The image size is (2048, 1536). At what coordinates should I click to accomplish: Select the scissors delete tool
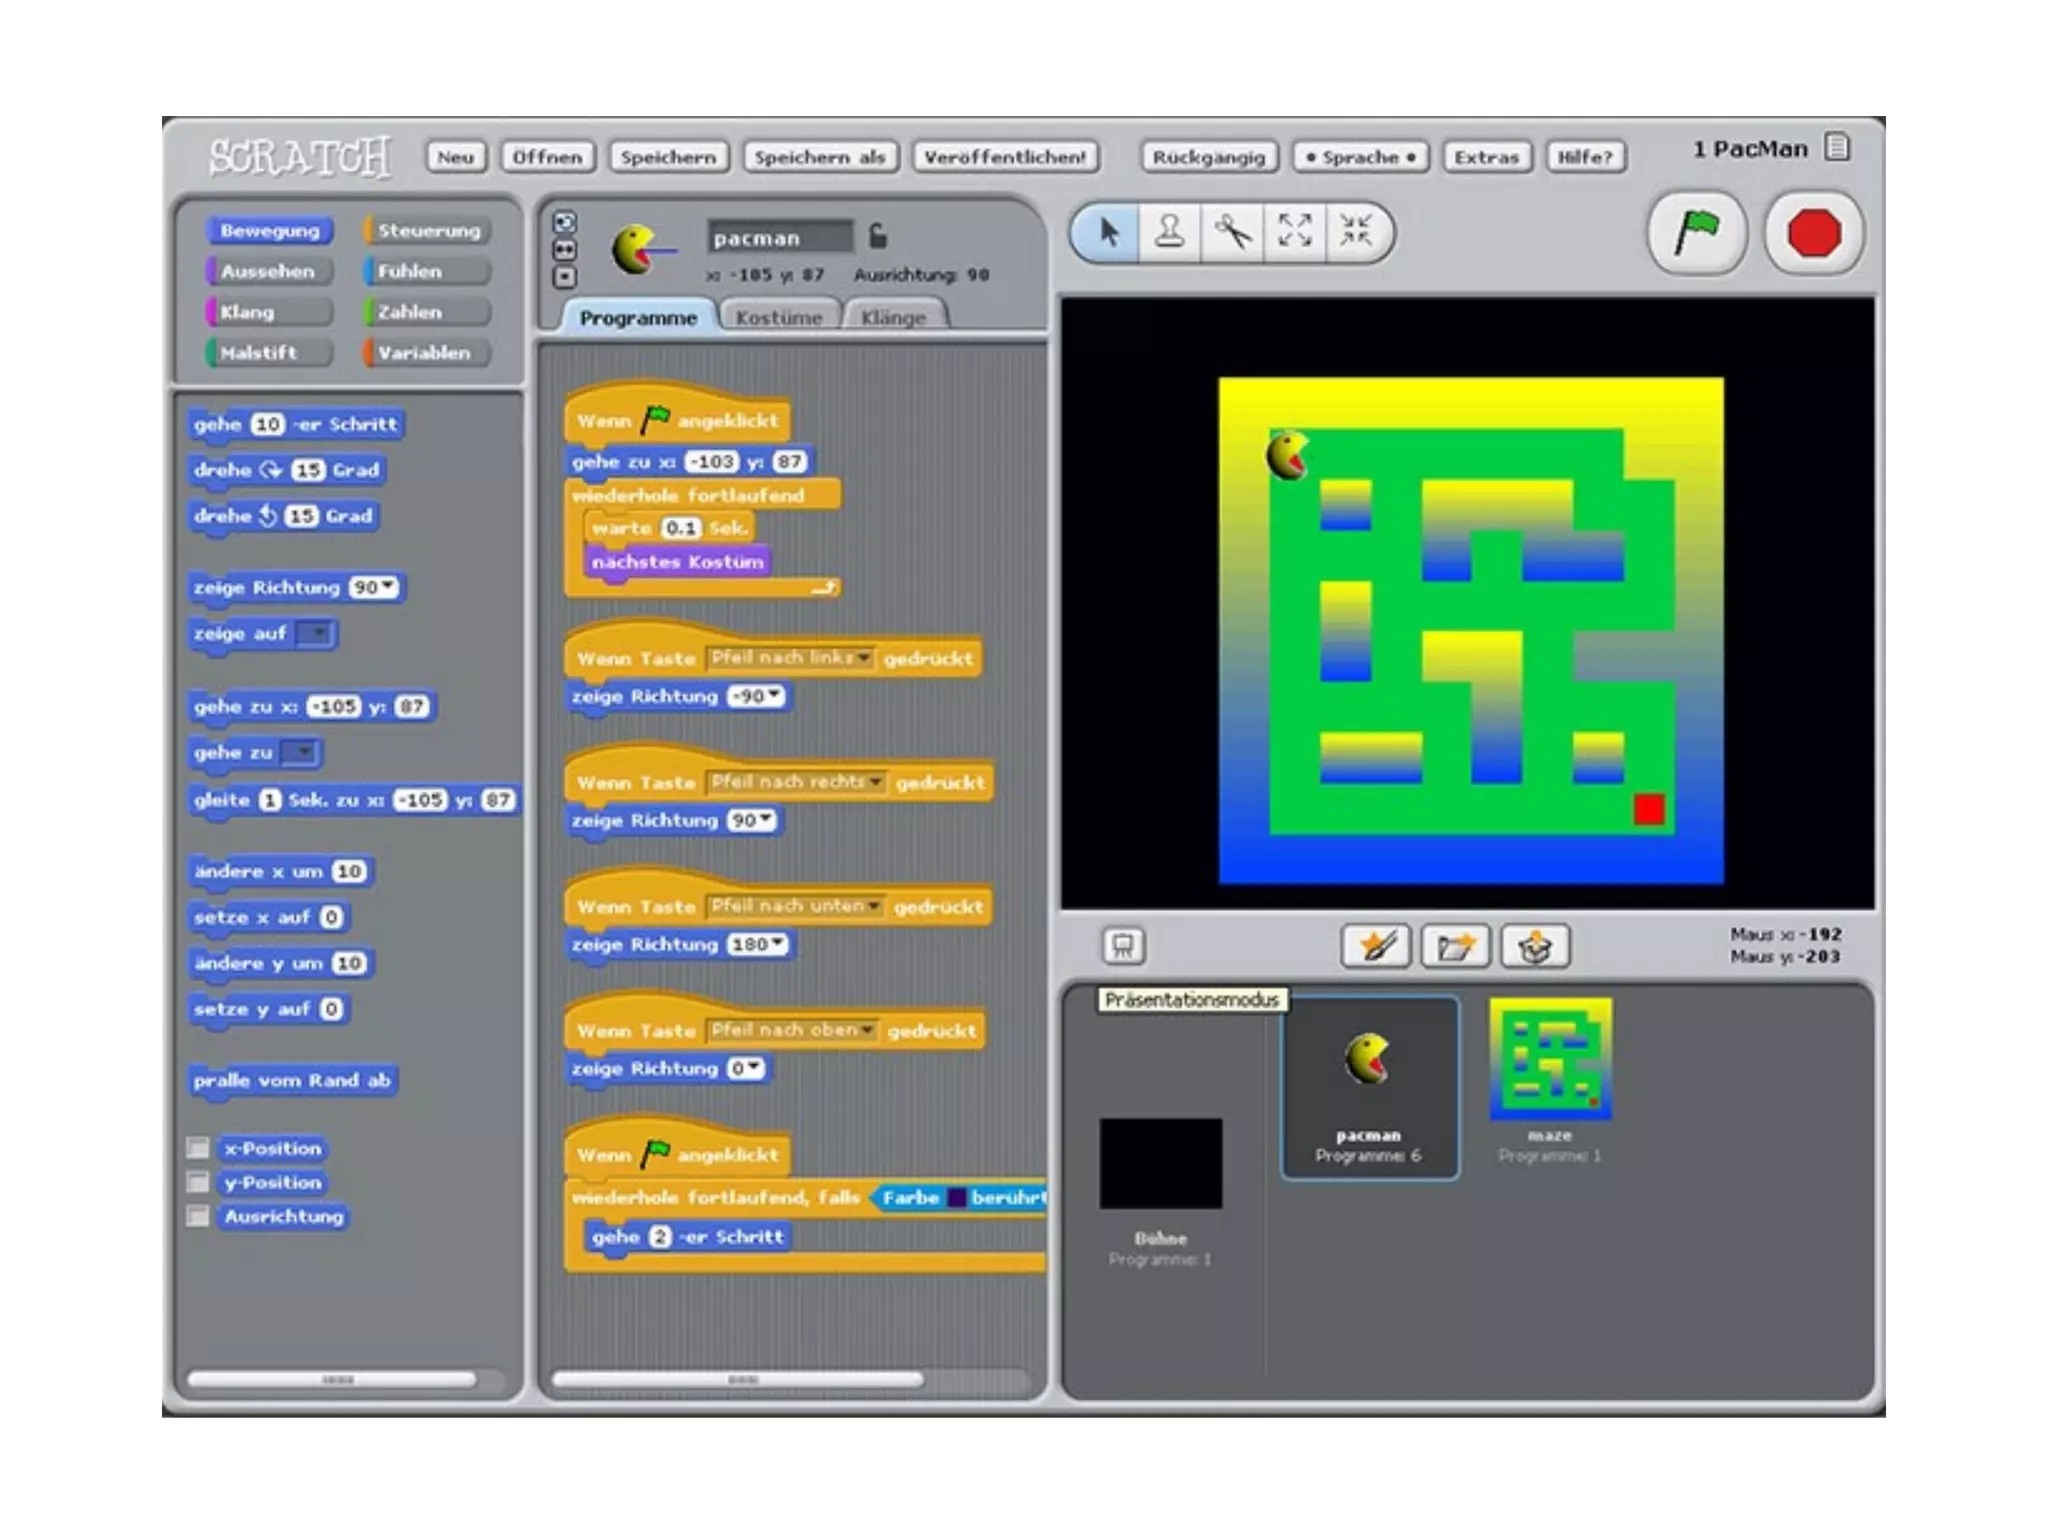[1232, 233]
